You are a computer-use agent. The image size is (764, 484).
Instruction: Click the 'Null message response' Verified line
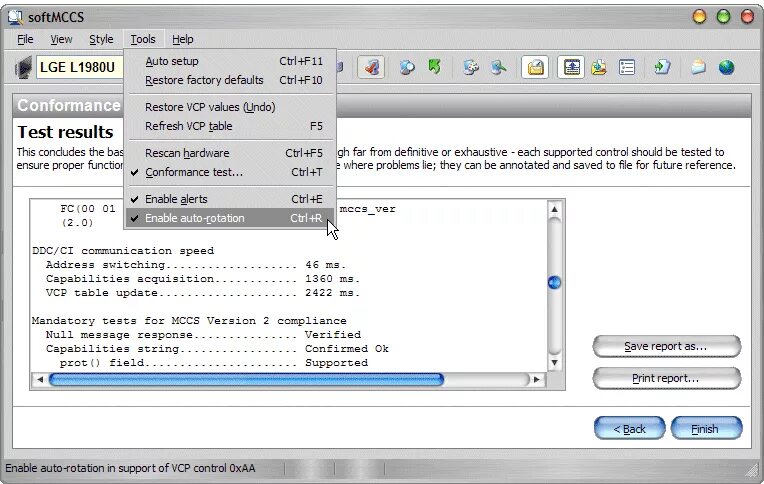203,335
